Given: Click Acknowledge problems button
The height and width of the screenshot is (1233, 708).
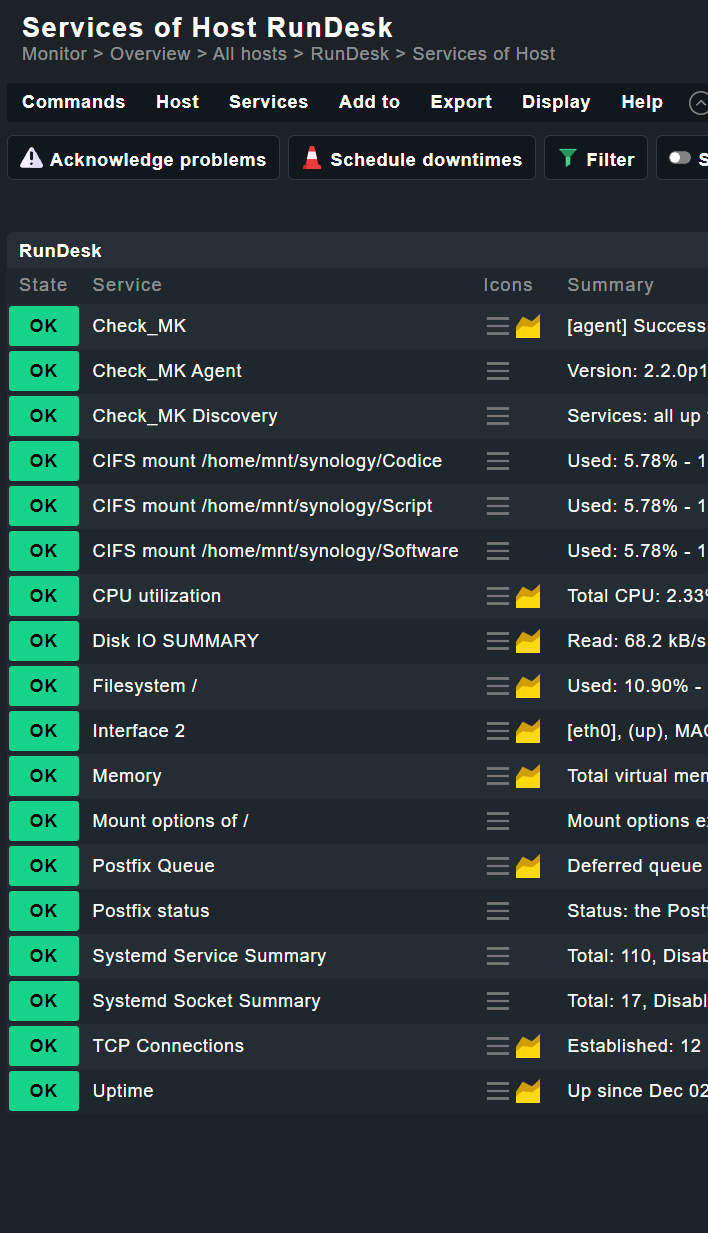Looking at the screenshot, I should (x=143, y=159).
